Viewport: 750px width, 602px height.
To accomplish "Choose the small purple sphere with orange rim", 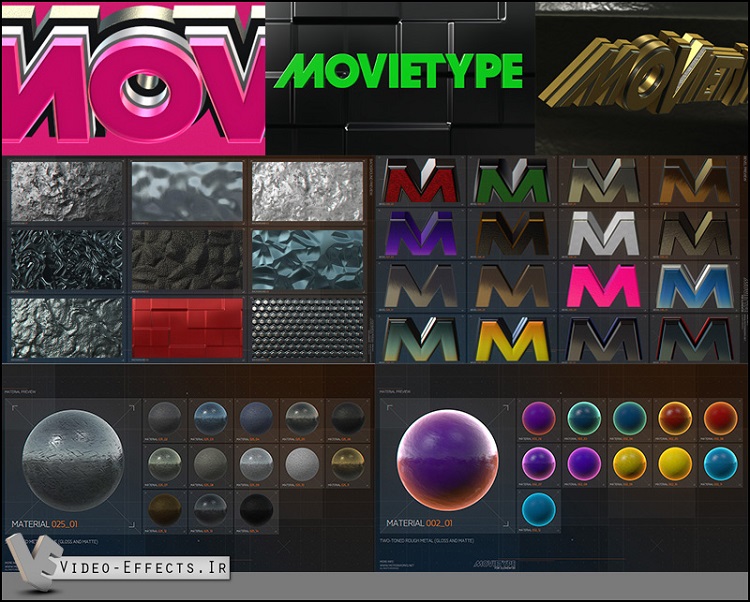I will tap(539, 418).
